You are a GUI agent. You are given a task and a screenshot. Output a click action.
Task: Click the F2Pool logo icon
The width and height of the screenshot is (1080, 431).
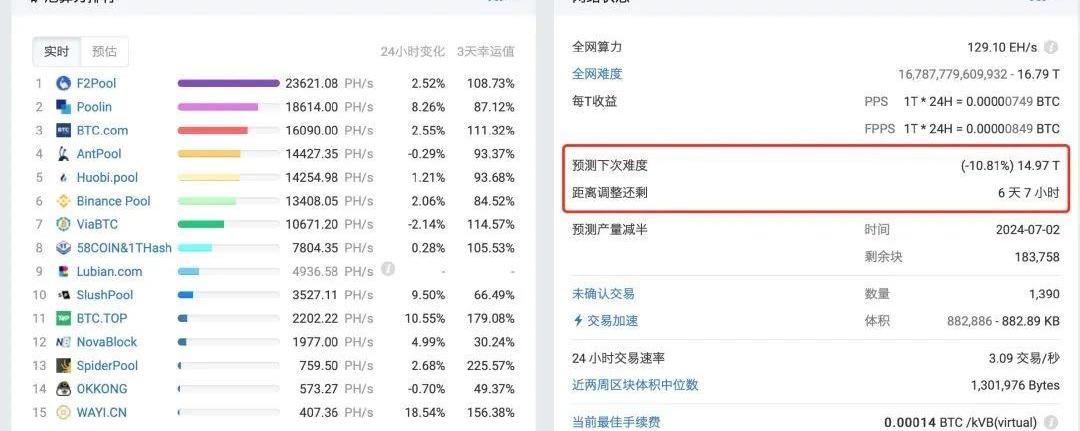click(x=64, y=83)
